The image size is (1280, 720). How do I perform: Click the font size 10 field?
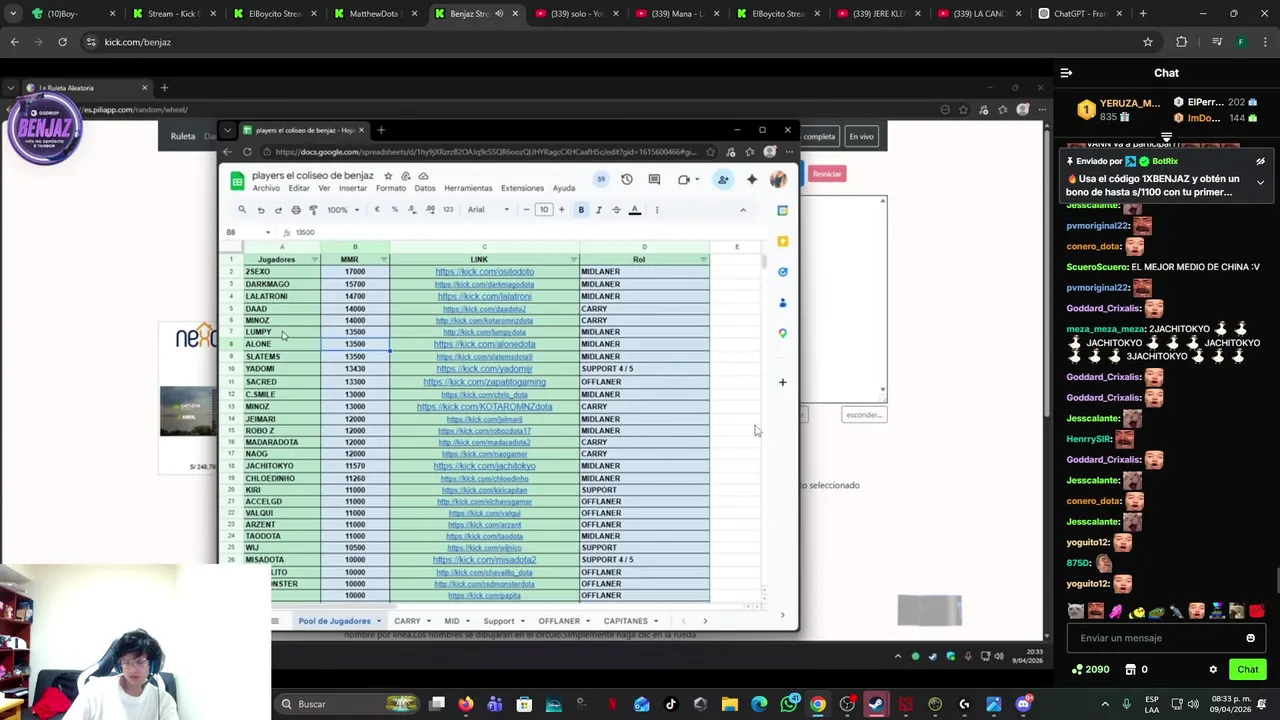click(x=544, y=210)
